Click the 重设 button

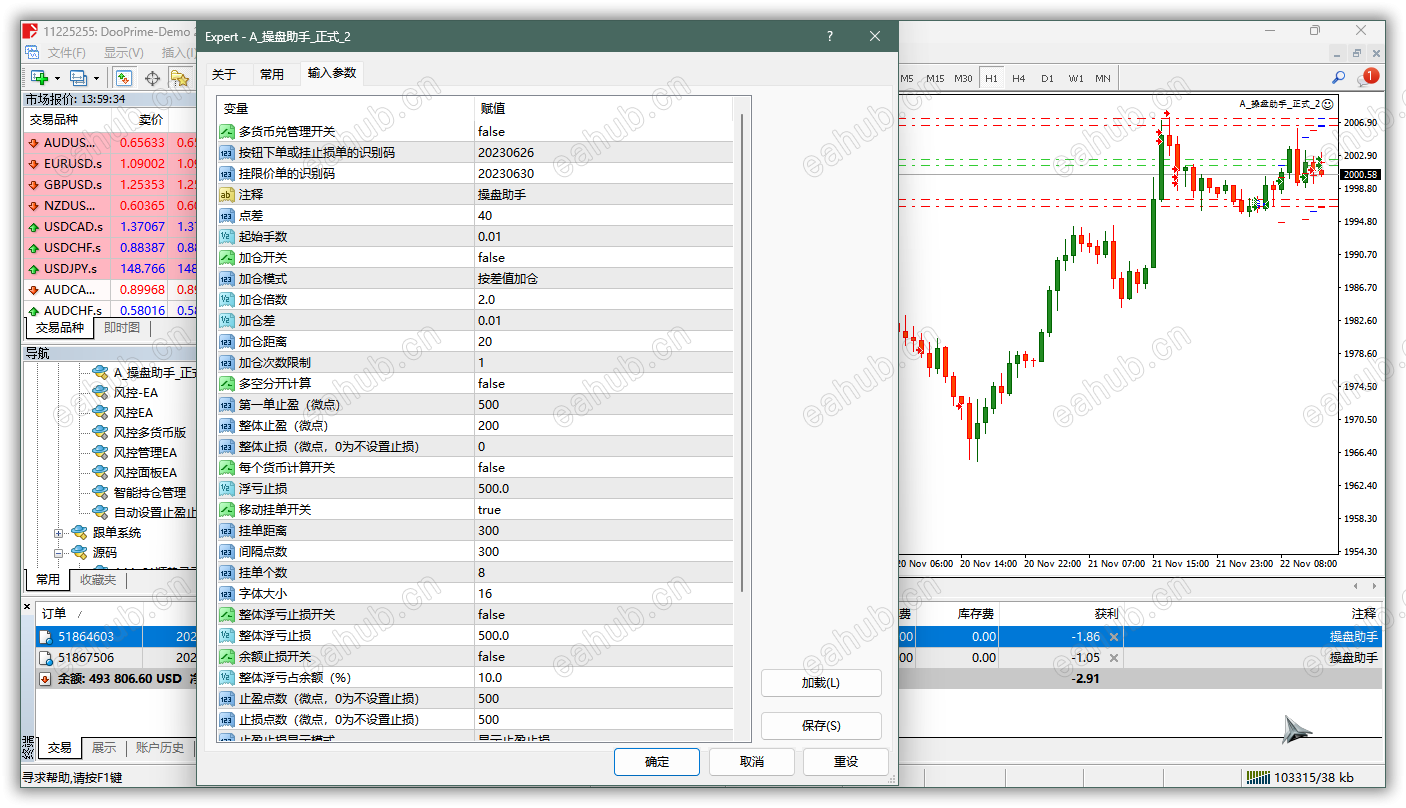[x=846, y=761]
